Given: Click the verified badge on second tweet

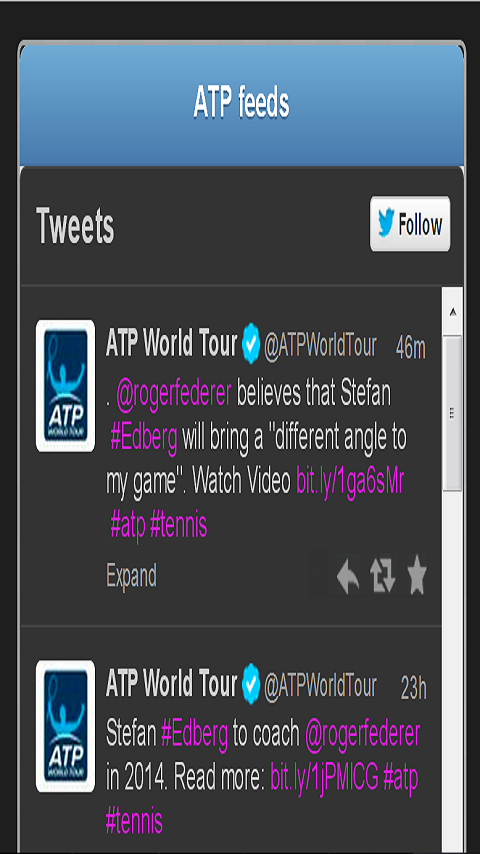Looking at the screenshot, I should 251,684.
